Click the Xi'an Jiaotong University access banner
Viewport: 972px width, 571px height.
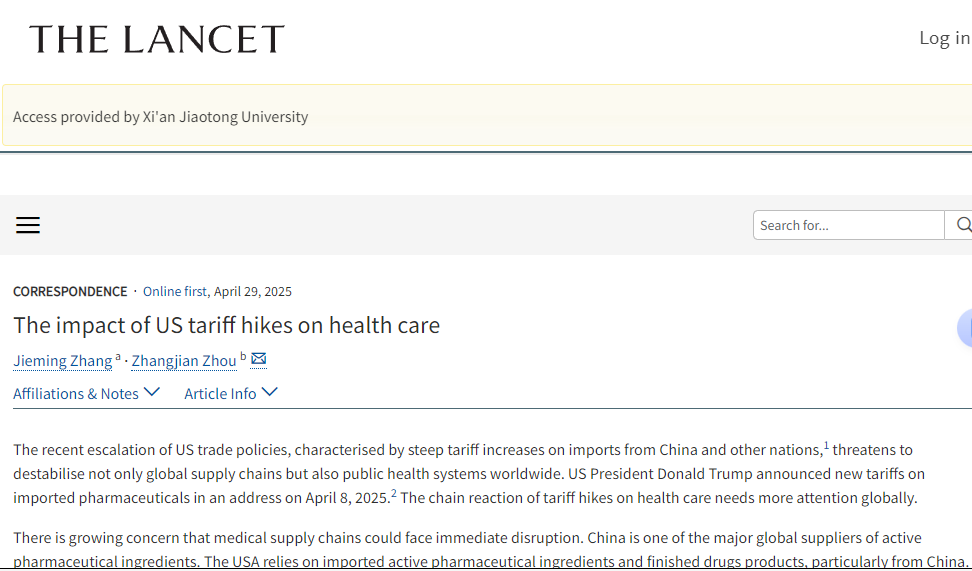click(x=160, y=117)
